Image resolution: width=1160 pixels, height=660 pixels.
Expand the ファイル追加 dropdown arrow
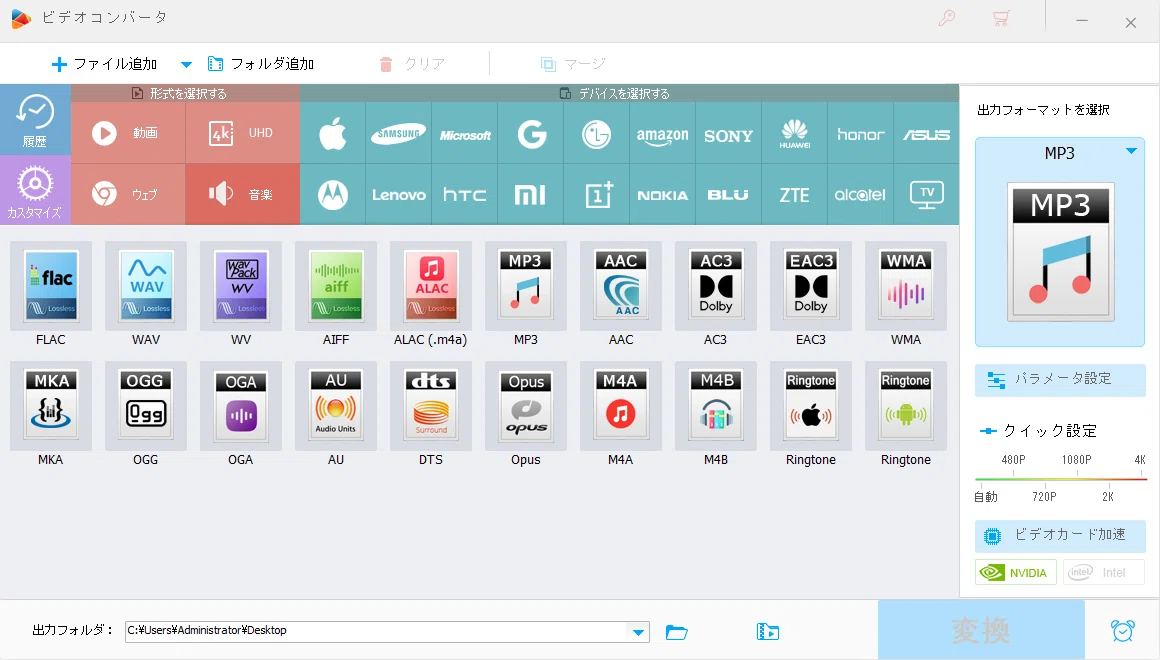[x=186, y=64]
